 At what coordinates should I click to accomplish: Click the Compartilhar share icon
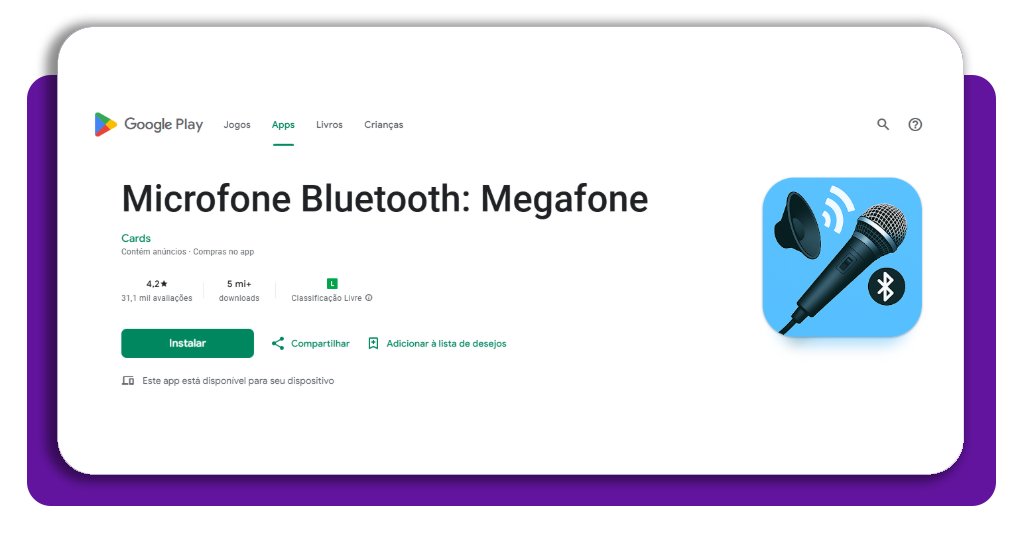click(278, 343)
